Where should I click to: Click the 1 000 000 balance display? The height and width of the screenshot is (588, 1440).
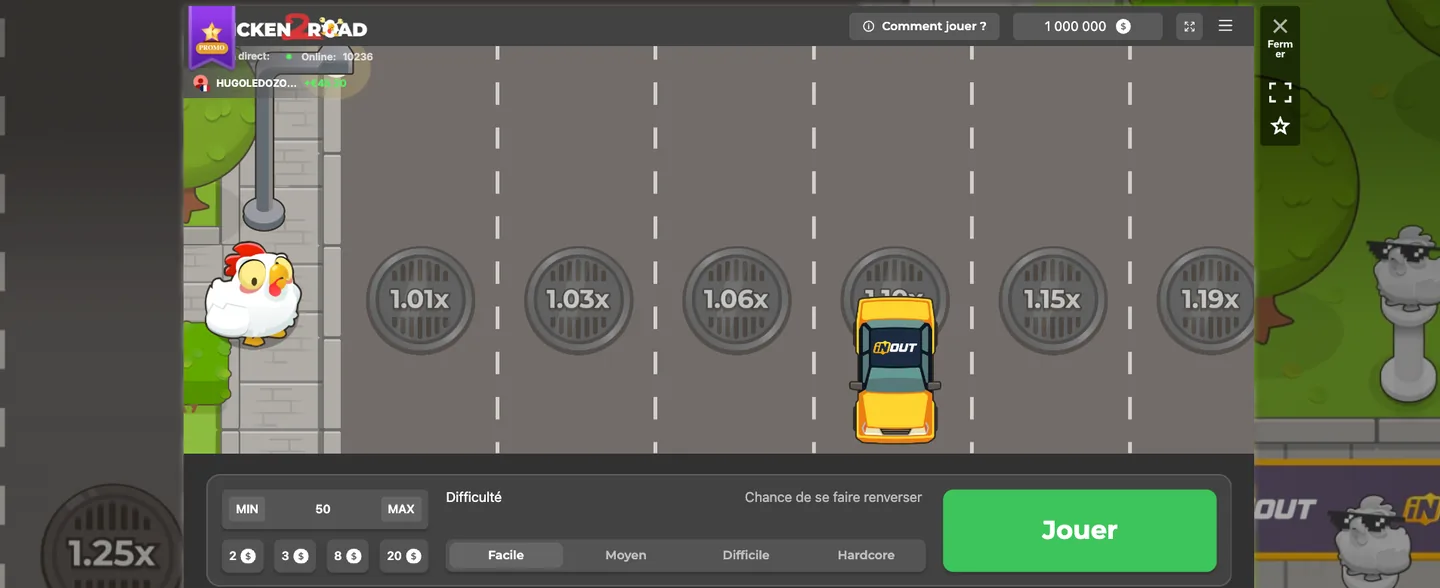1087,27
